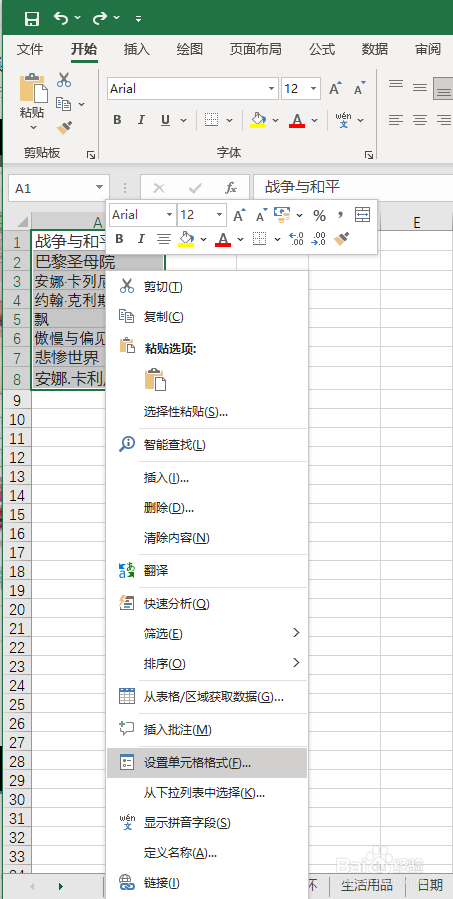The image size is (453, 899).
Task: Click the Copy icon in ribbon clipboard group
Action: (63, 104)
